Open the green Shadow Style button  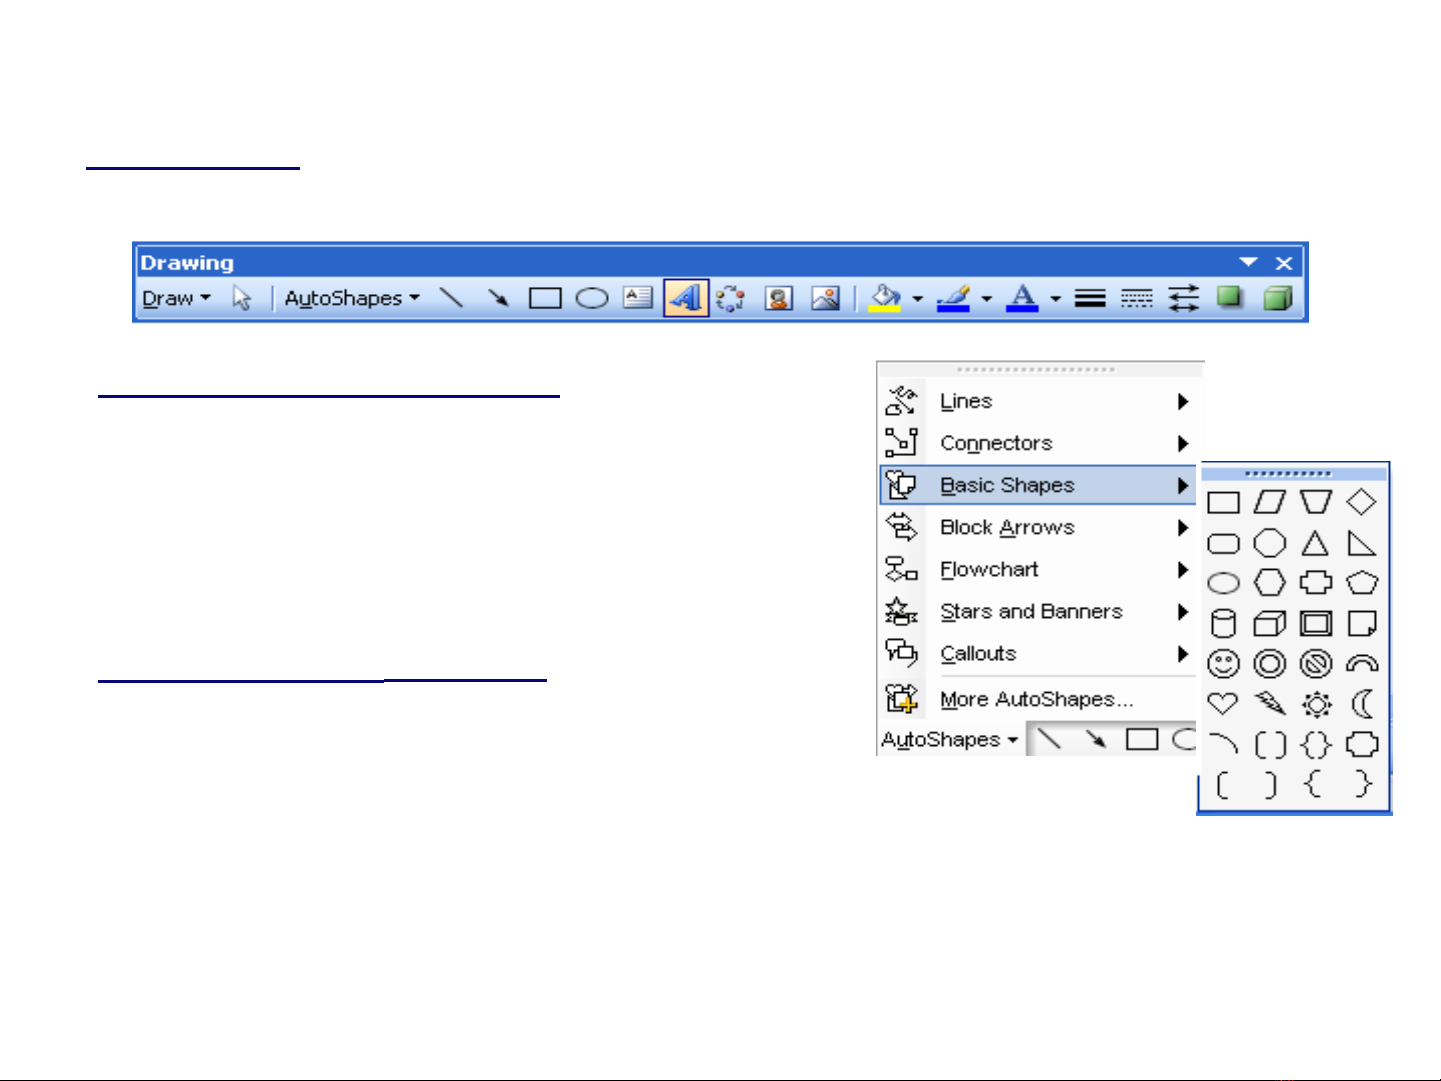(1230, 297)
